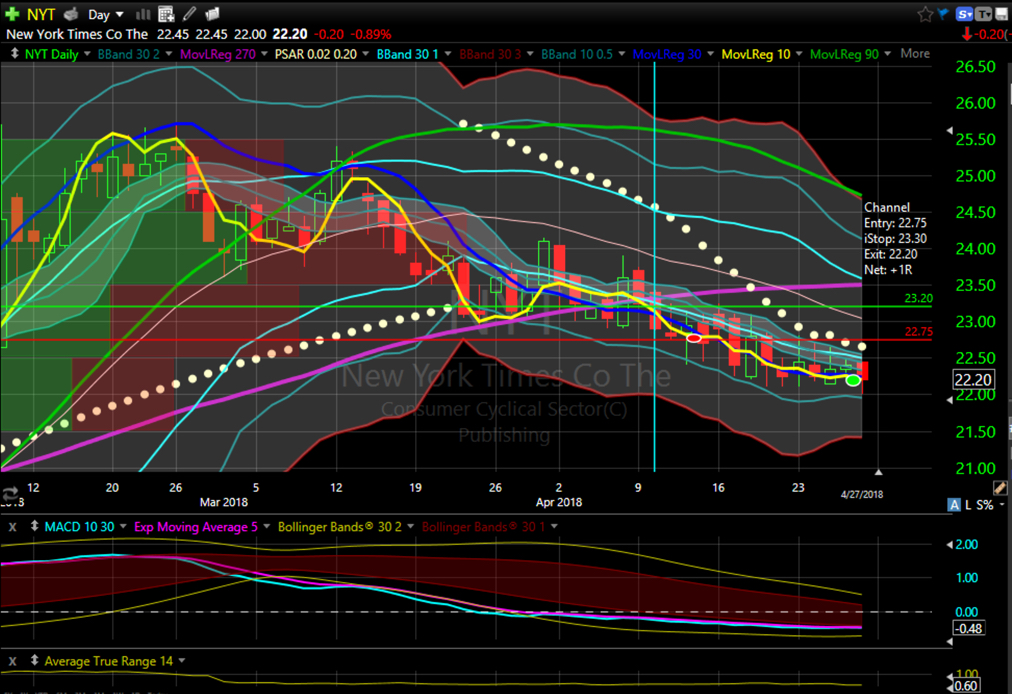
Task: Click the 4/27/2018 date label
Action: tap(862, 495)
